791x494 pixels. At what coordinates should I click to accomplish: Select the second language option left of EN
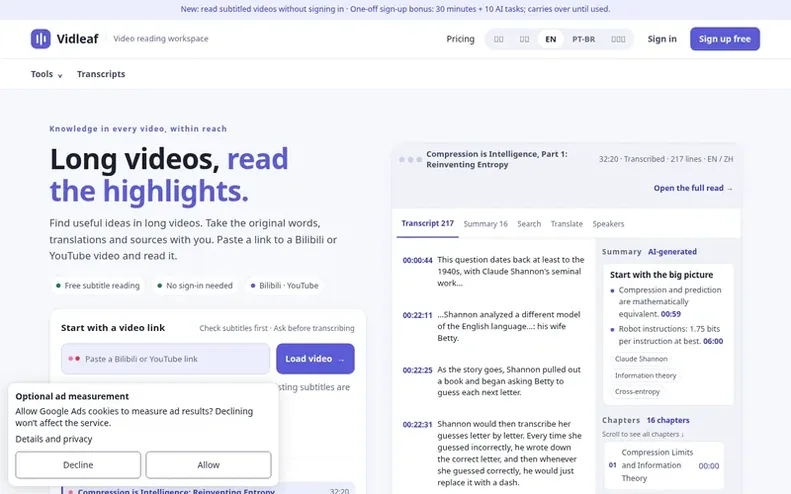coord(498,39)
